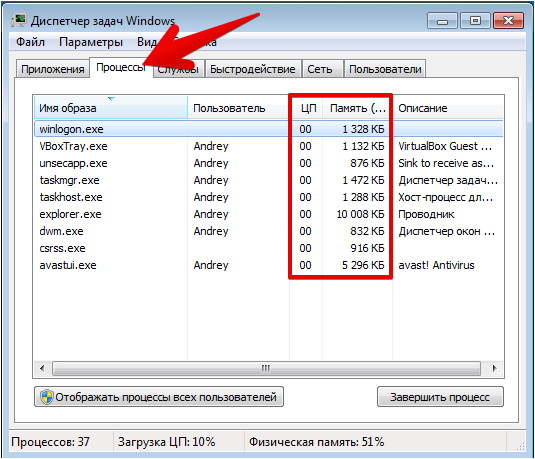This screenshot has height=459, width=535.
Task: Click the right scrollbar arrow
Action: 494,369
